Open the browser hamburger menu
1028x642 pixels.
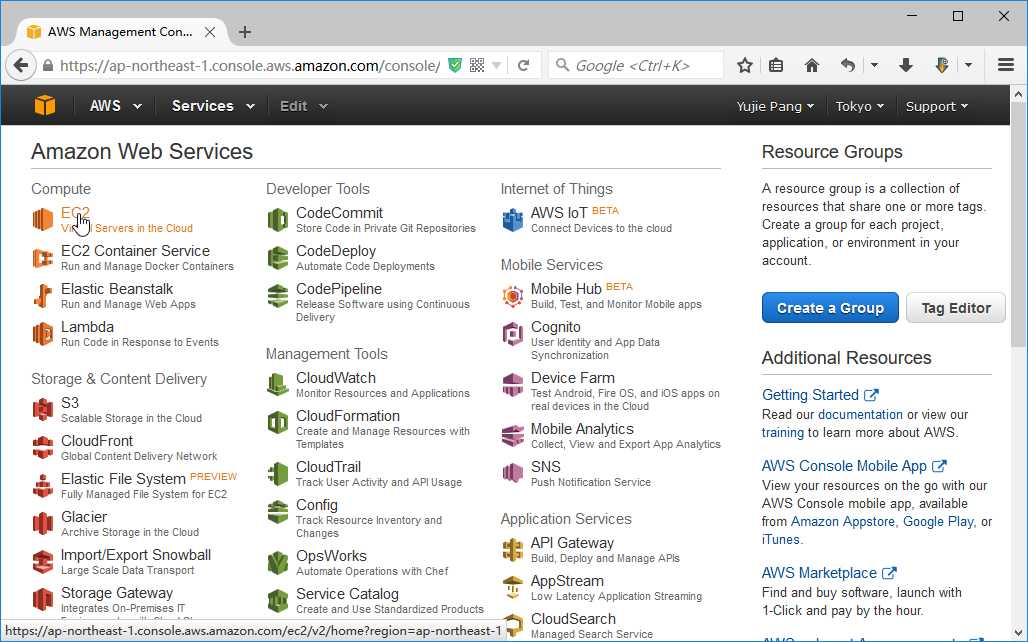1006,65
